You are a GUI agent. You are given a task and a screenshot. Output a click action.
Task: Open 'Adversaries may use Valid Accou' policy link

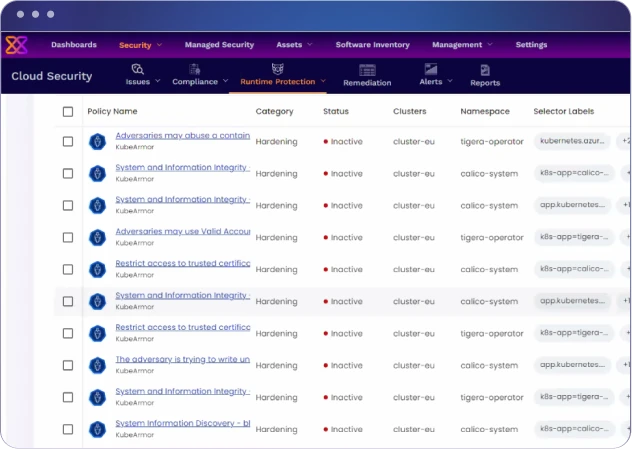(x=183, y=232)
